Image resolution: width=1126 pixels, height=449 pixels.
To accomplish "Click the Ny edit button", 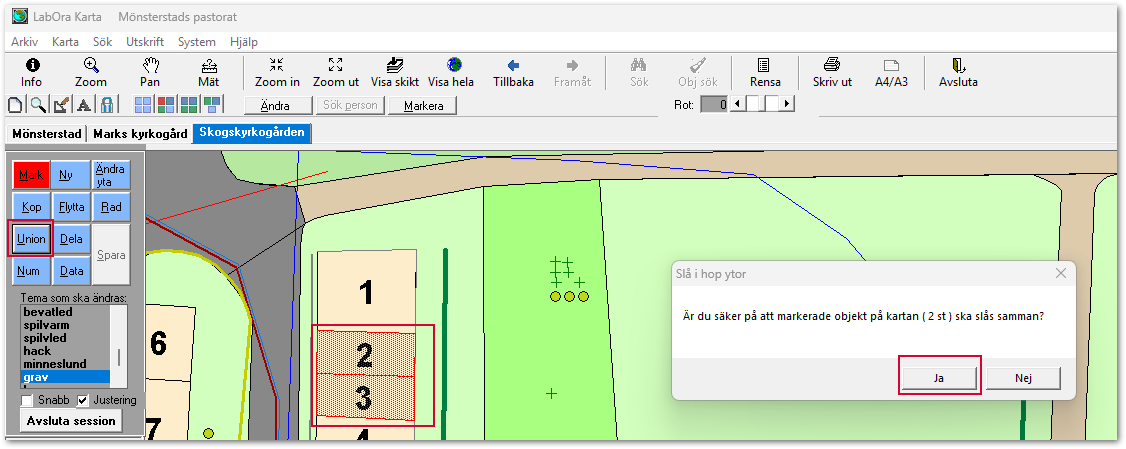I will point(71,175).
